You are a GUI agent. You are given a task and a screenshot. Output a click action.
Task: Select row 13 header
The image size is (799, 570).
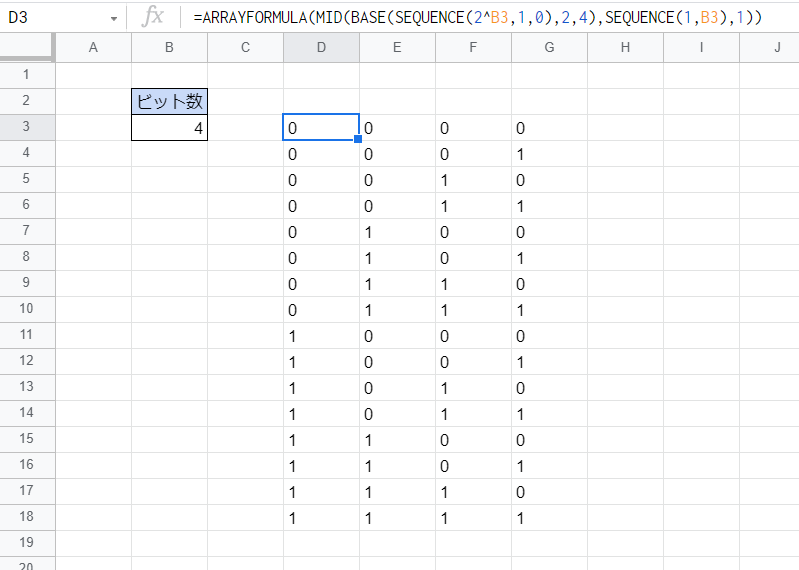(26, 387)
